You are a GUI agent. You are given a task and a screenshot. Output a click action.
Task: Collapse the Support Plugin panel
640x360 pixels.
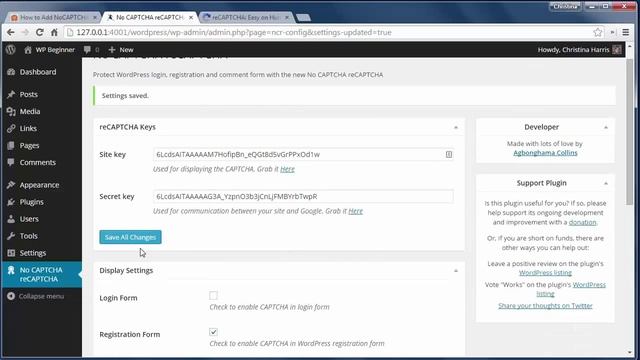(606, 183)
